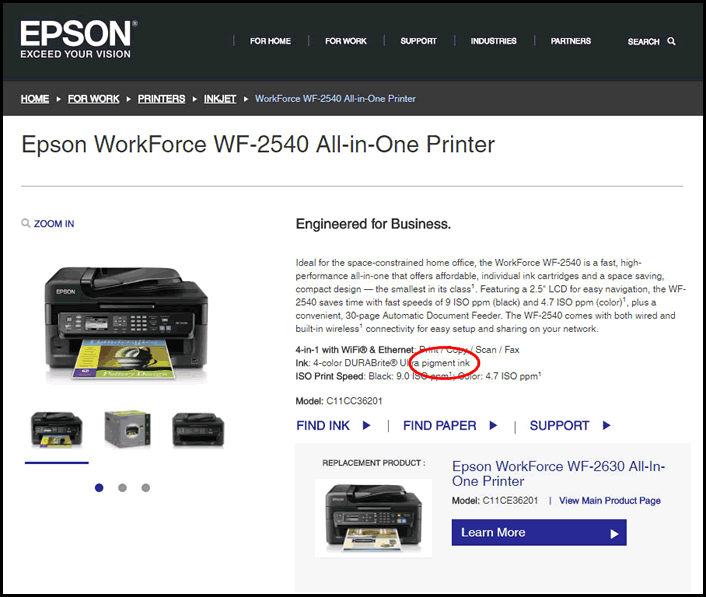Viewport: 706px width, 597px height.
Task: Select first printer thumbnail with printout
Action: tap(57, 430)
